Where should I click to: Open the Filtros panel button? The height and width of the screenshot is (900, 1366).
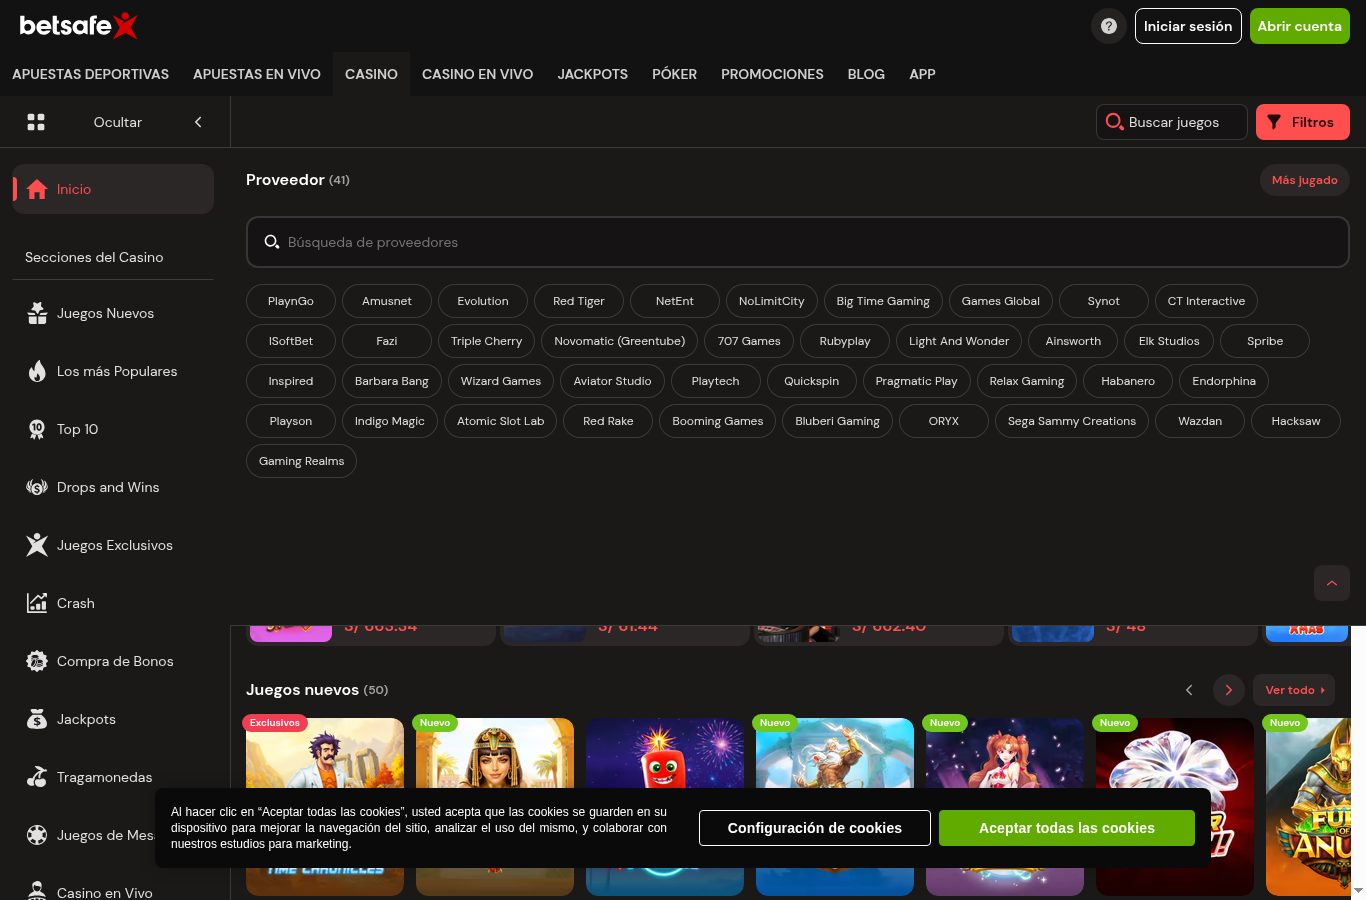coord(1303,122)
